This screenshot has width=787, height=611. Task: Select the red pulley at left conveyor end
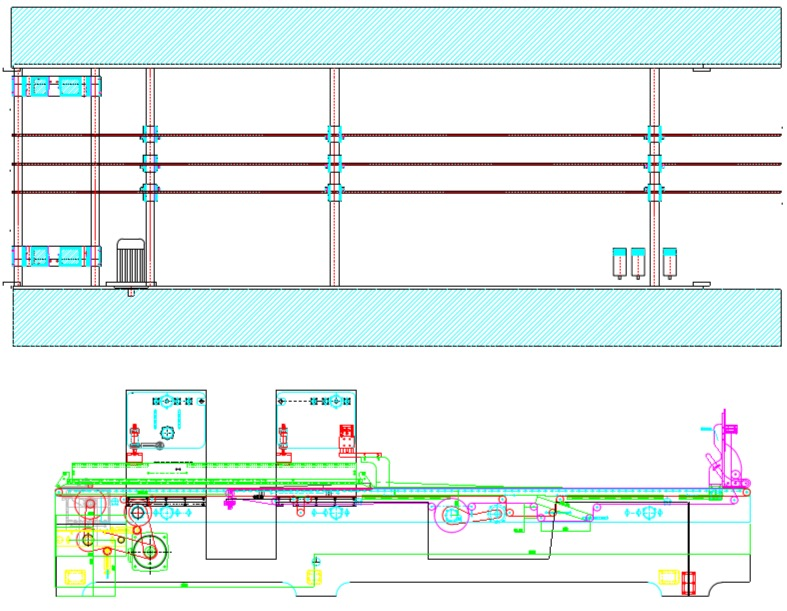pos(89,504)
